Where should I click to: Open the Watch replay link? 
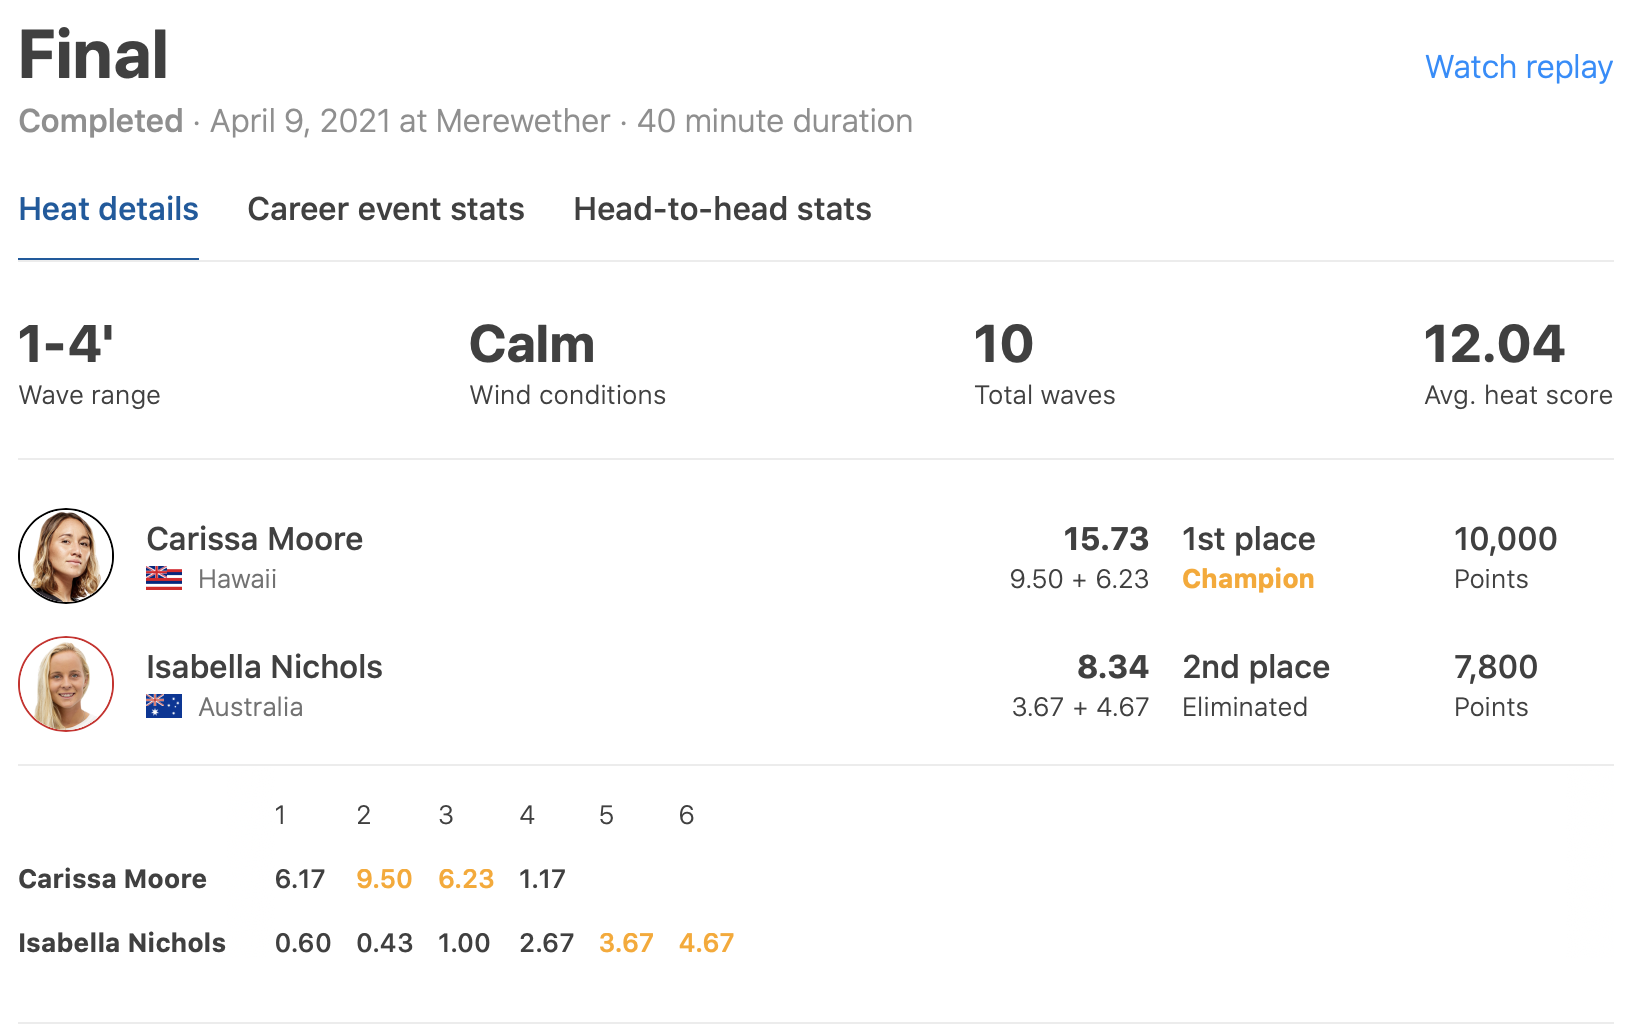[1518, 67]
